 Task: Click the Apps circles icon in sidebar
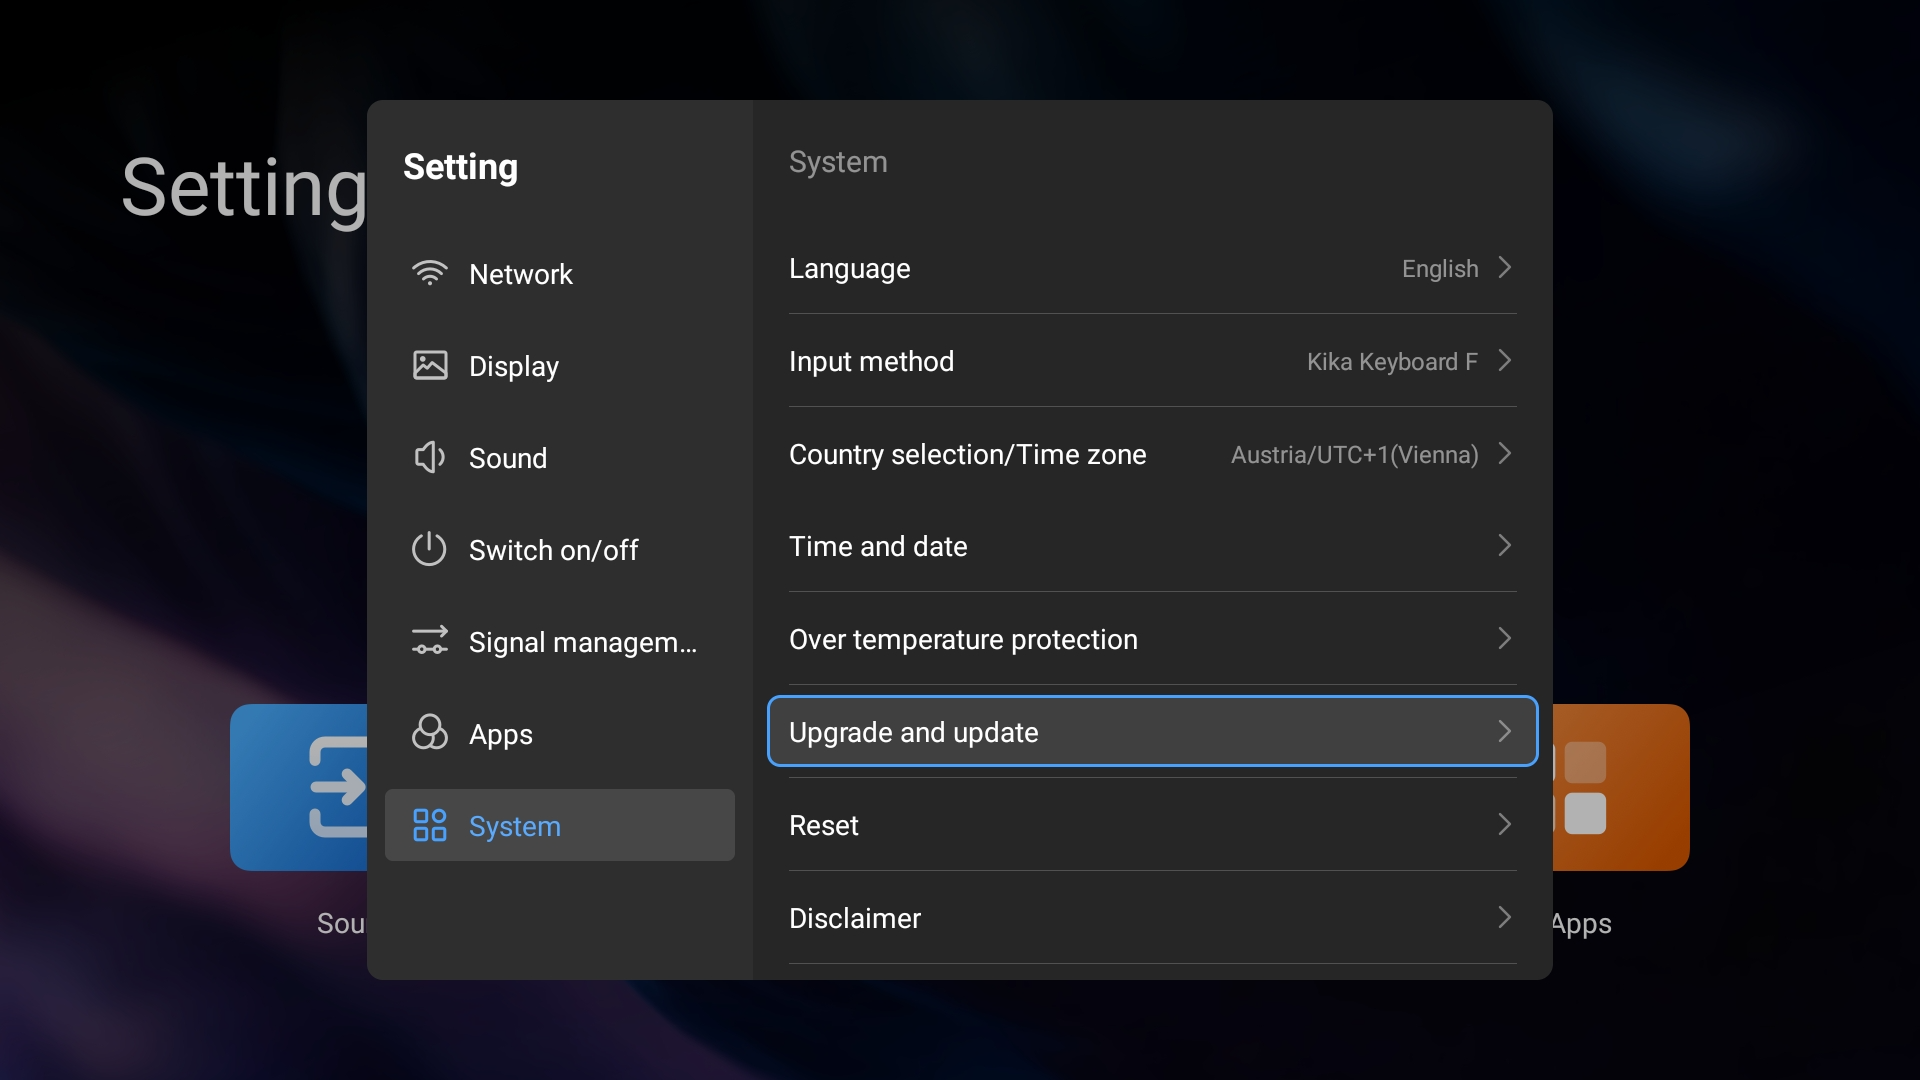pos(430,733)
